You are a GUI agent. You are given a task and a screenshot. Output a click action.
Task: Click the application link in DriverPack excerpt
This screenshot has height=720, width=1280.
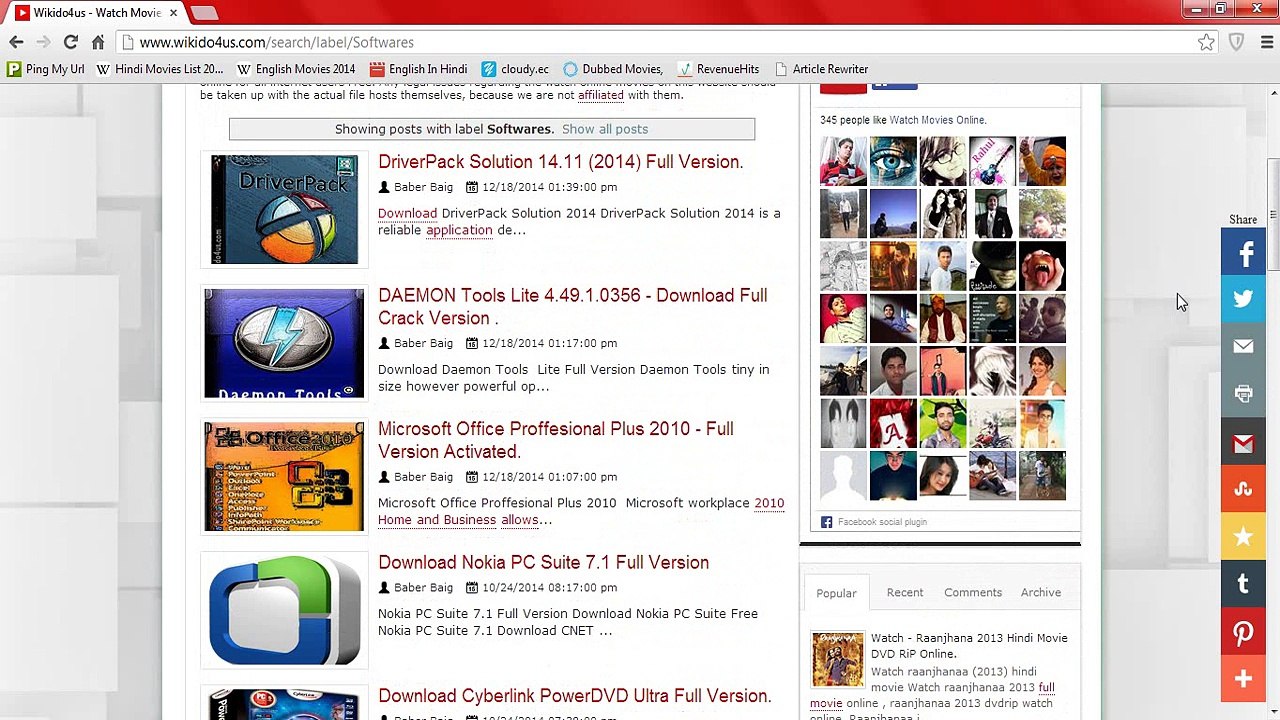[459, 230]
